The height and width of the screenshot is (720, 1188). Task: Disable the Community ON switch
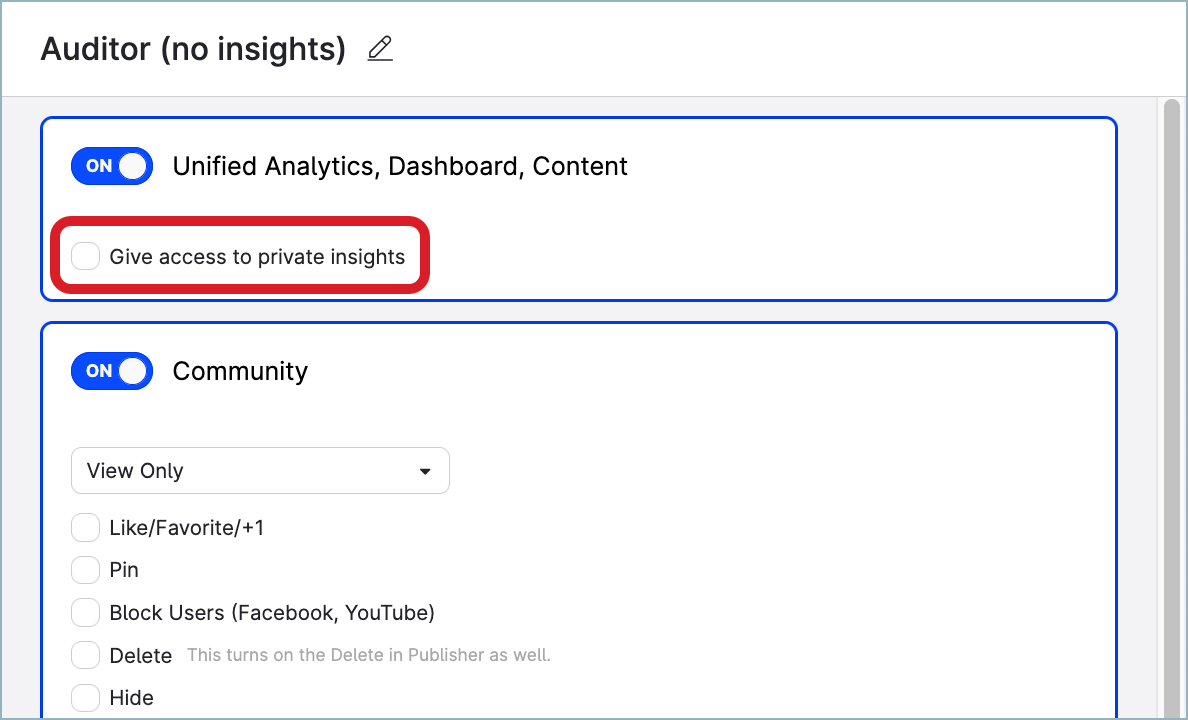pyautogui.click(x=111, y=371)
